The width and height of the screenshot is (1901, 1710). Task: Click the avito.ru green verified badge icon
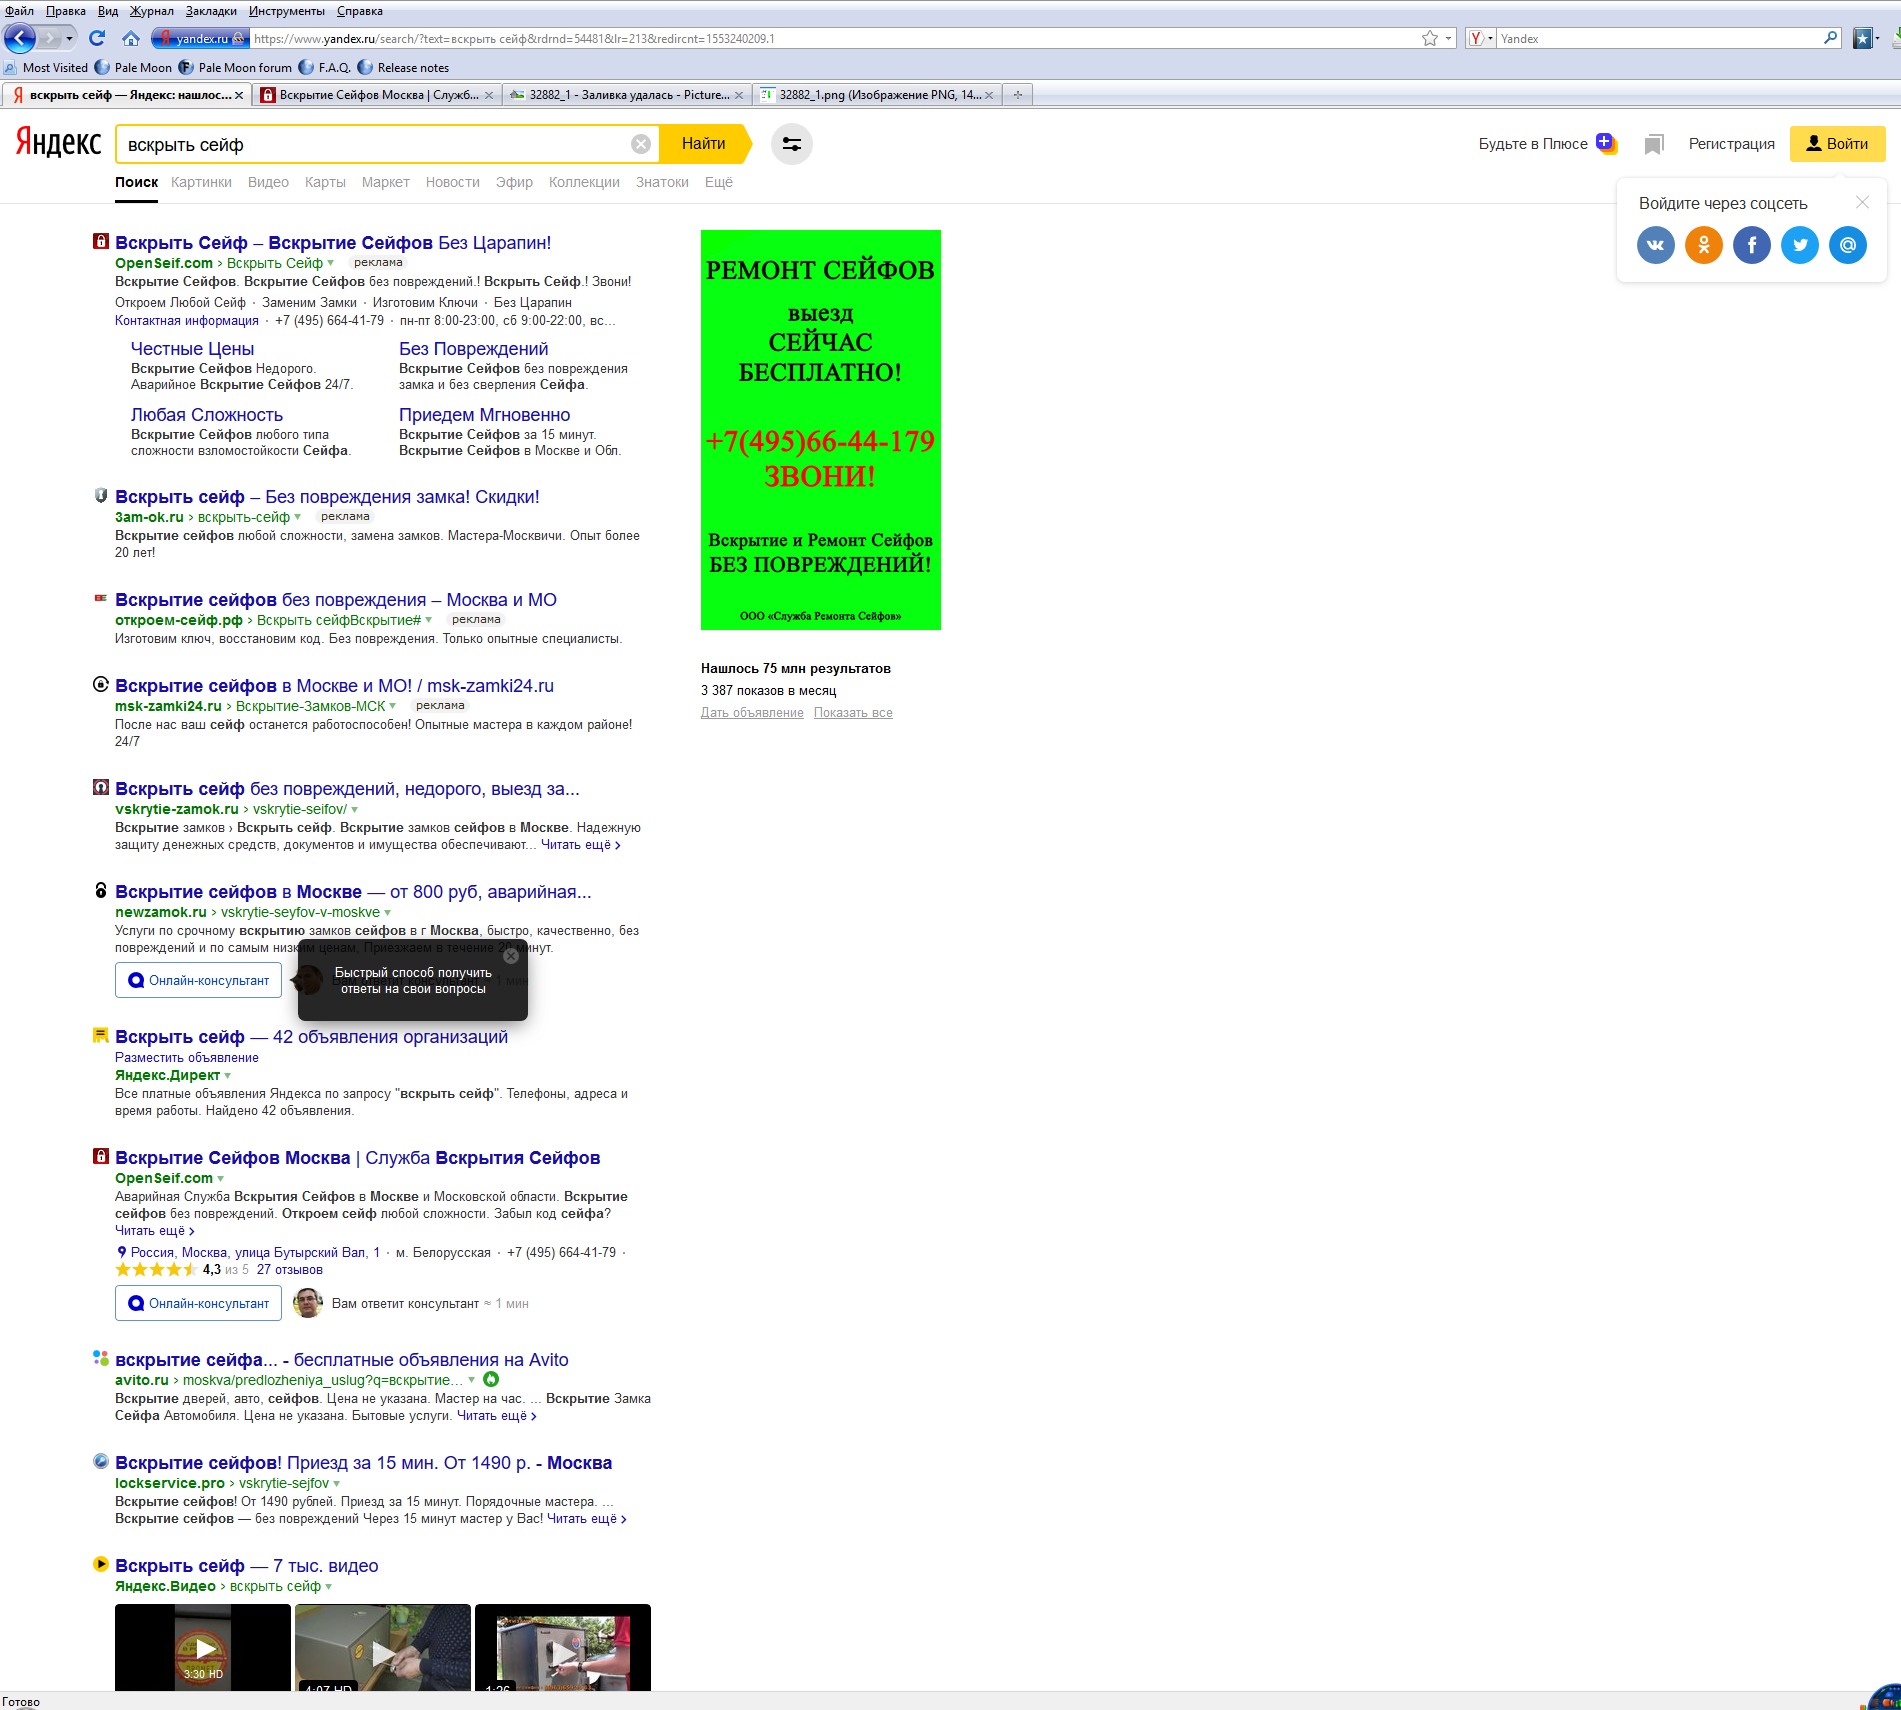coord(491,1380)
